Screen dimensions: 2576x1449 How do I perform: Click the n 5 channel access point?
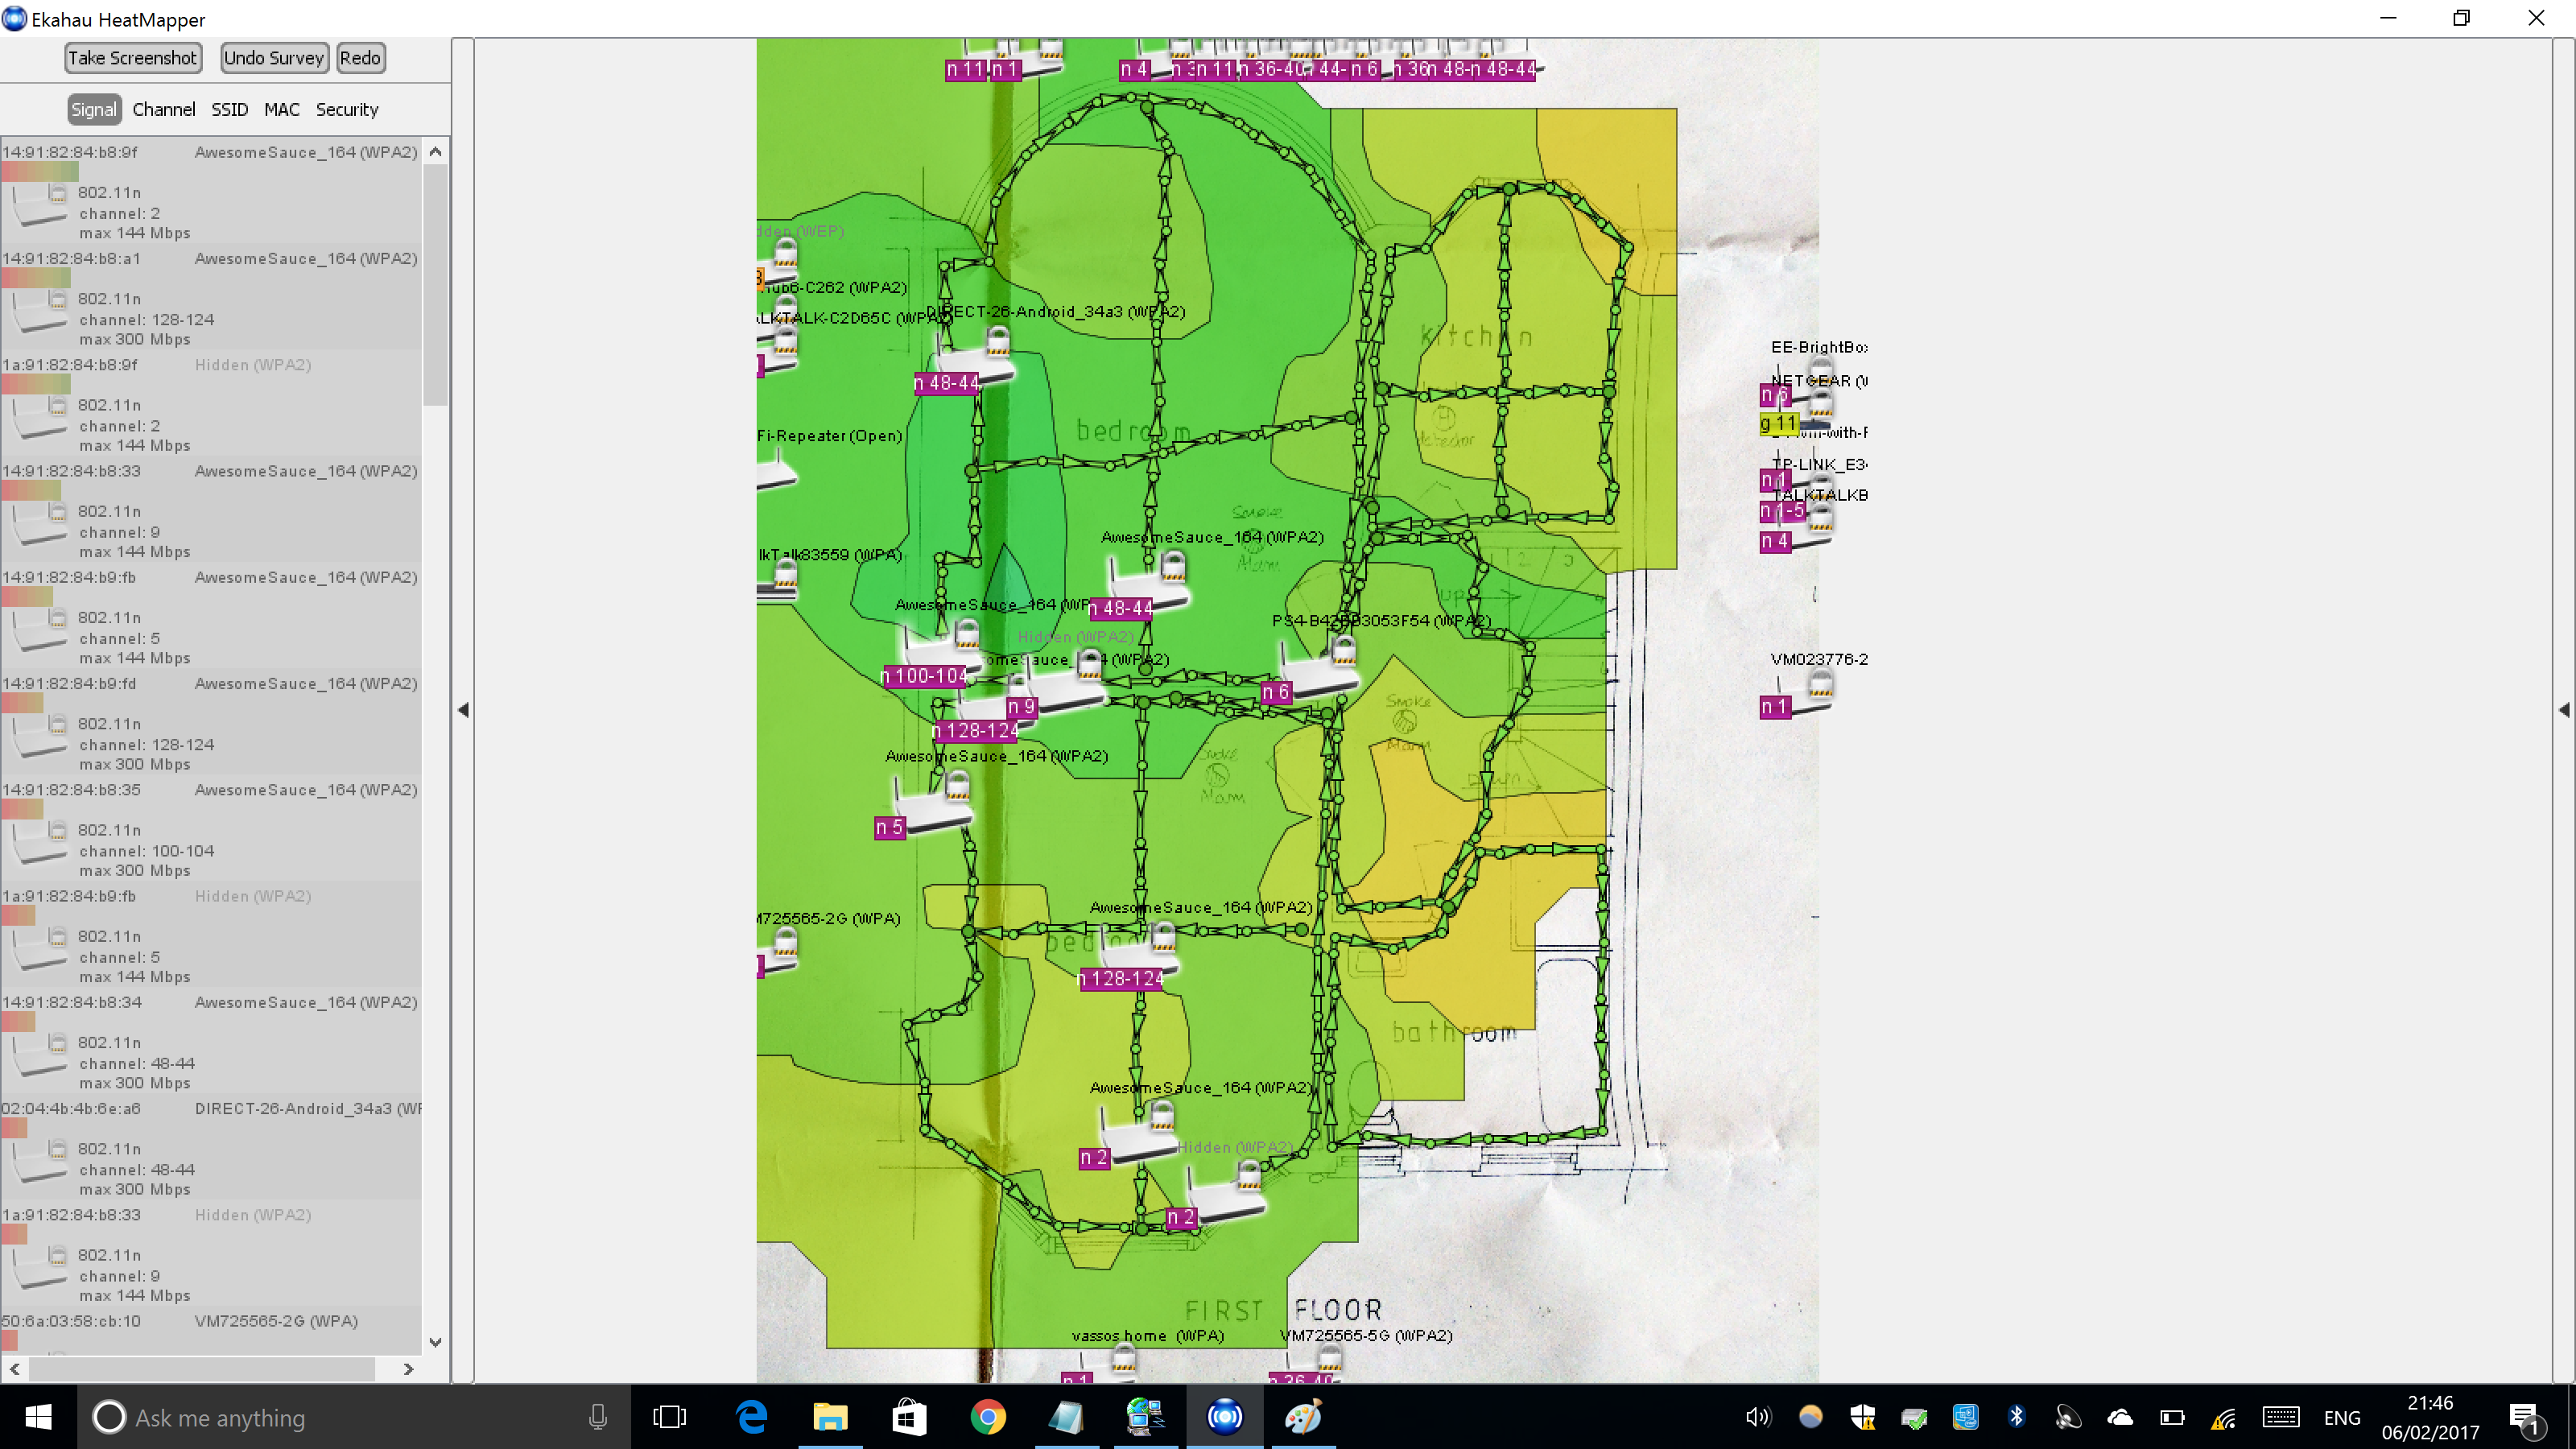tap(932, 810)
